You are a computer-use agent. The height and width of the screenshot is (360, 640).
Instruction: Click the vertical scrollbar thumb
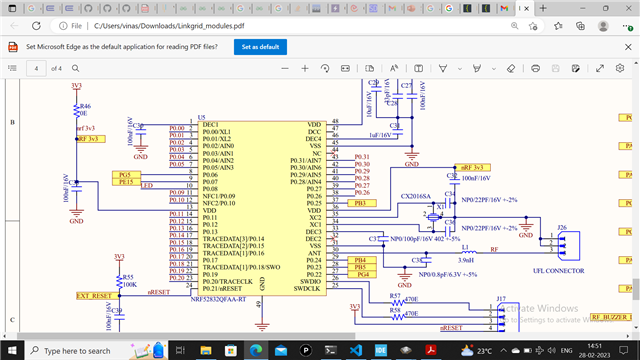(636, 289)
